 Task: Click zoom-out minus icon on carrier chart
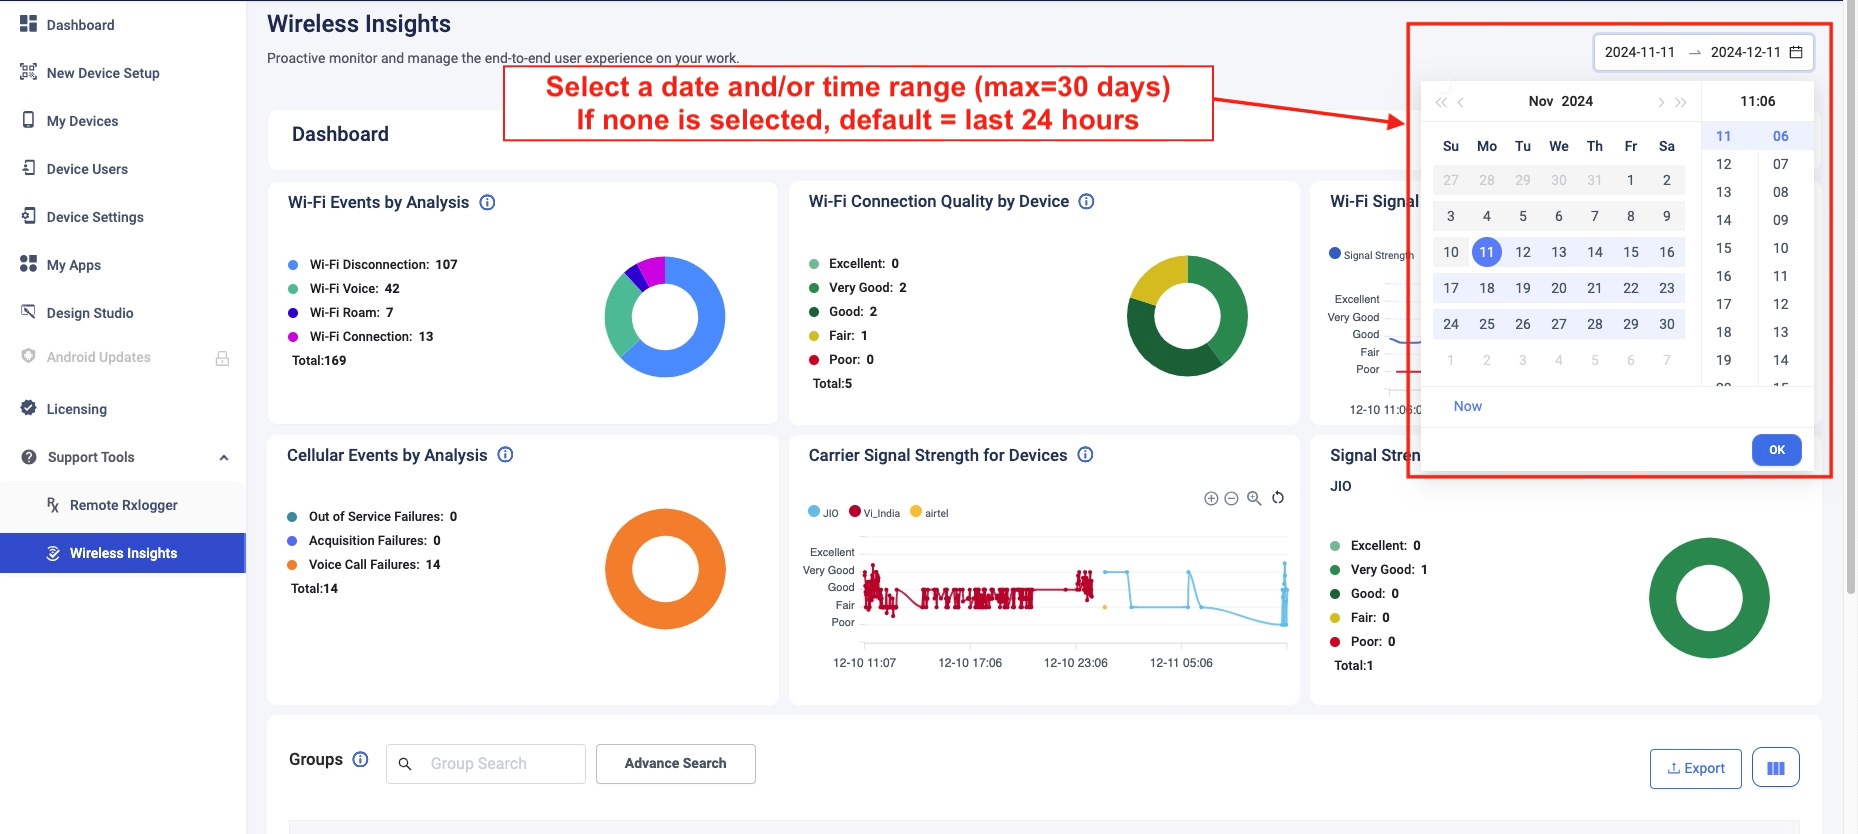tap(1232, 498)
